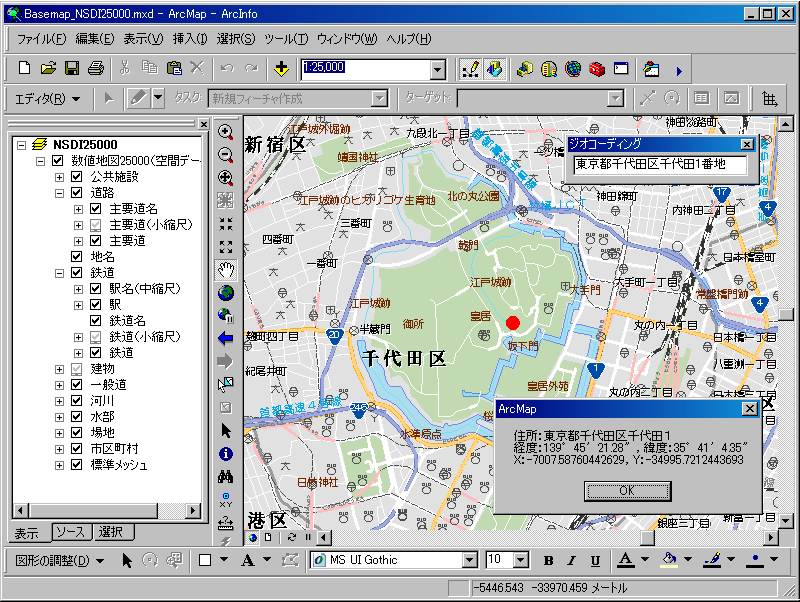Zoom to Full Extent globe icon
The image size is (800, 602).
pos(226,293)
